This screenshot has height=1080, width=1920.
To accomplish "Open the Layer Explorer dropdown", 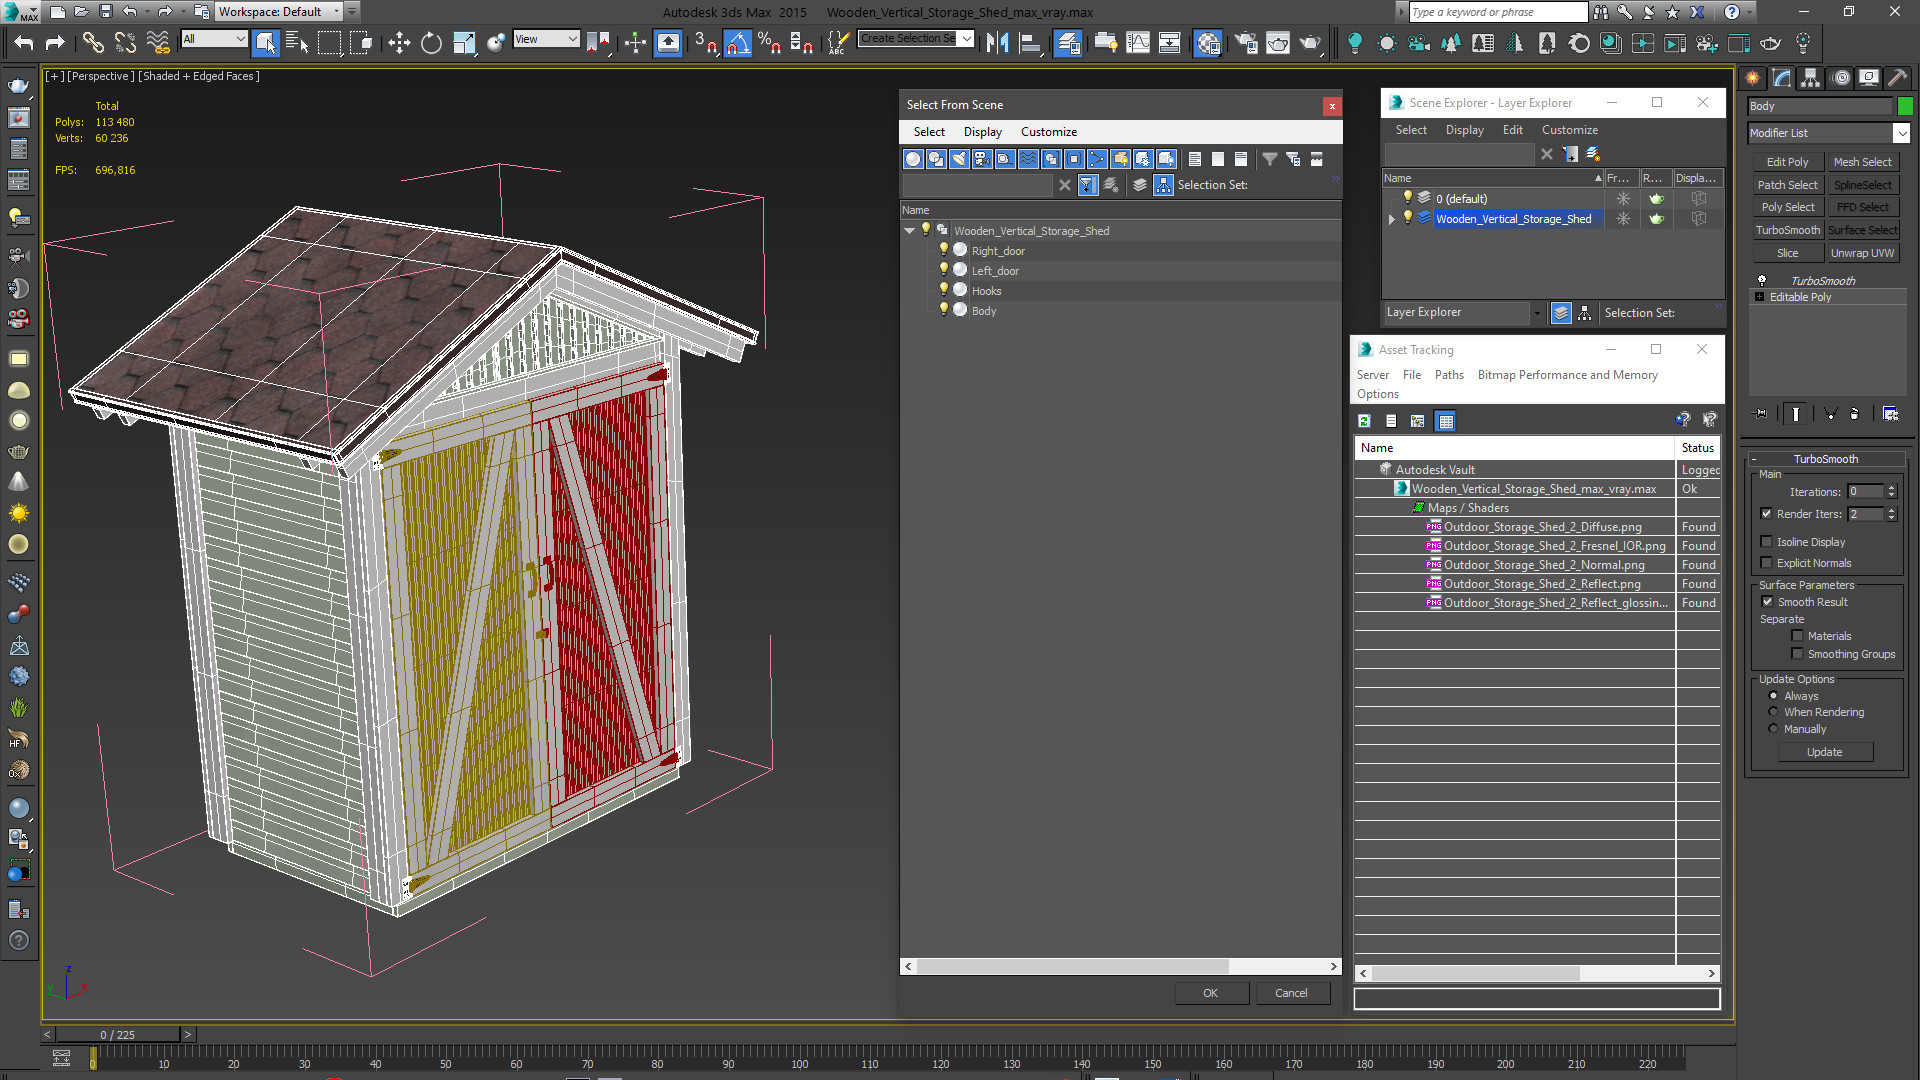I will (x=1537, y=313).
